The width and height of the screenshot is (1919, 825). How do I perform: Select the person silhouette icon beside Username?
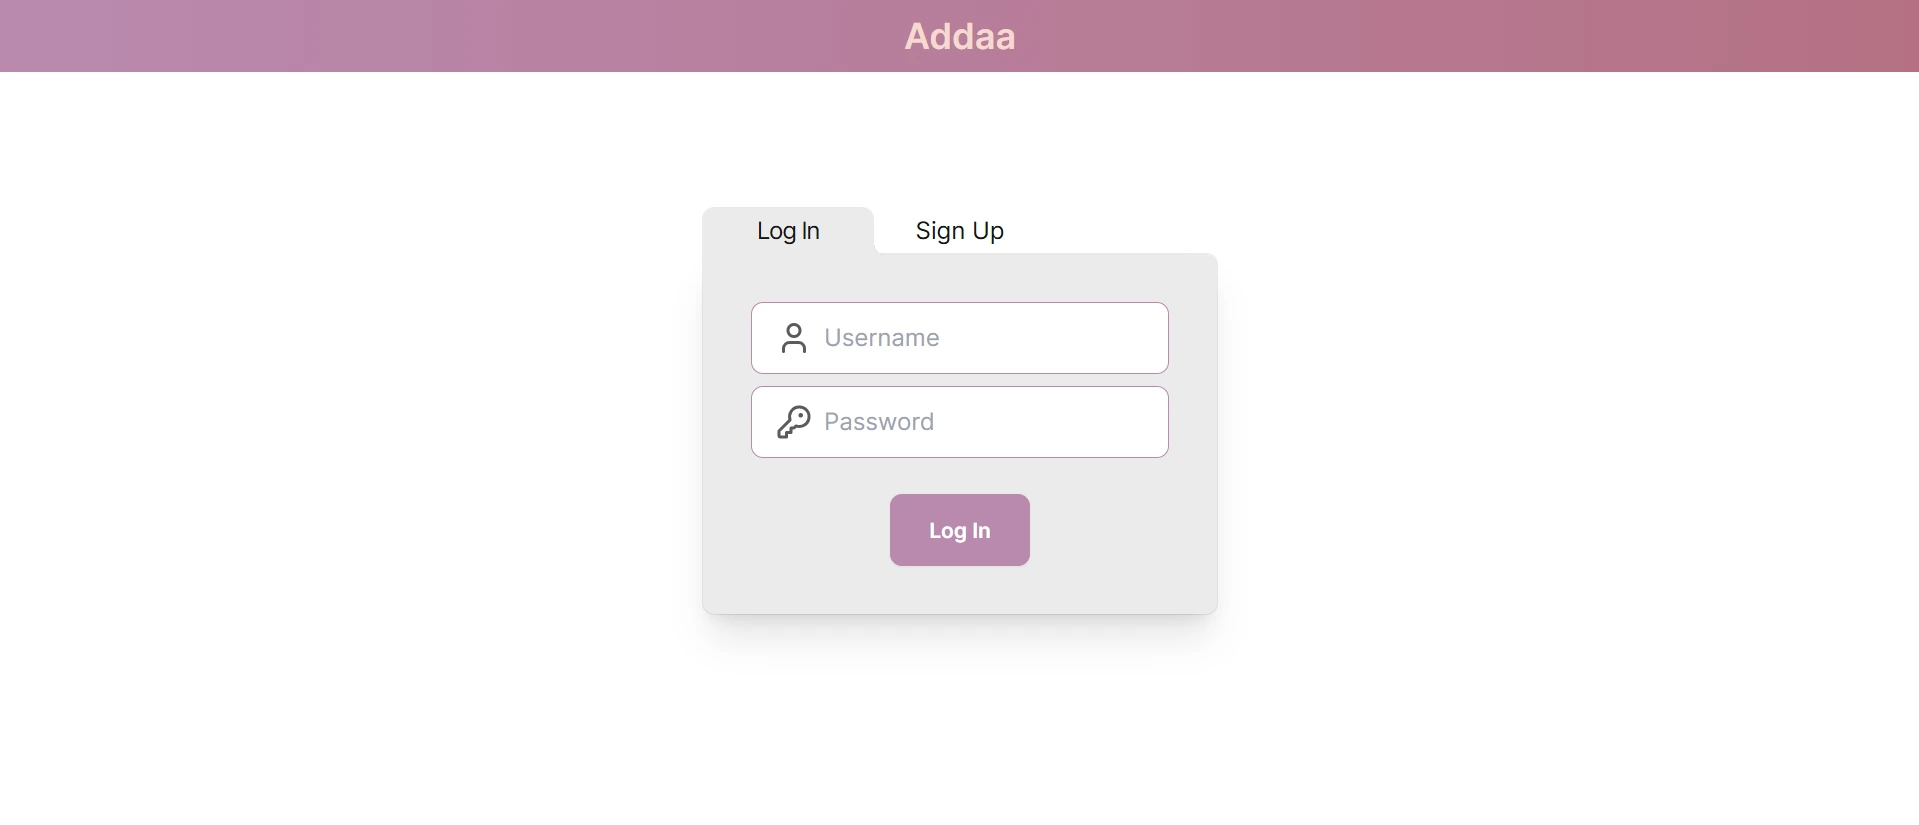tap(794, 338)
